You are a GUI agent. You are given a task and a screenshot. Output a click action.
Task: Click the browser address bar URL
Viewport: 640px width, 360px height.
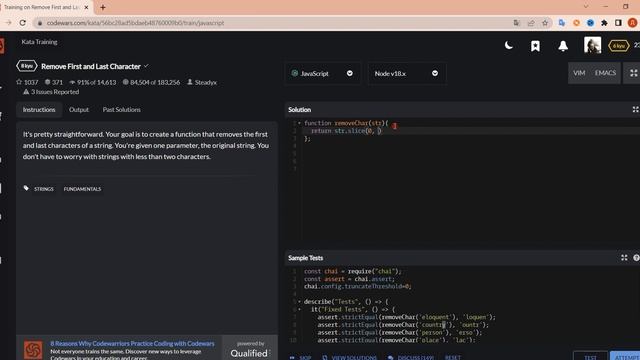point(135,23)
